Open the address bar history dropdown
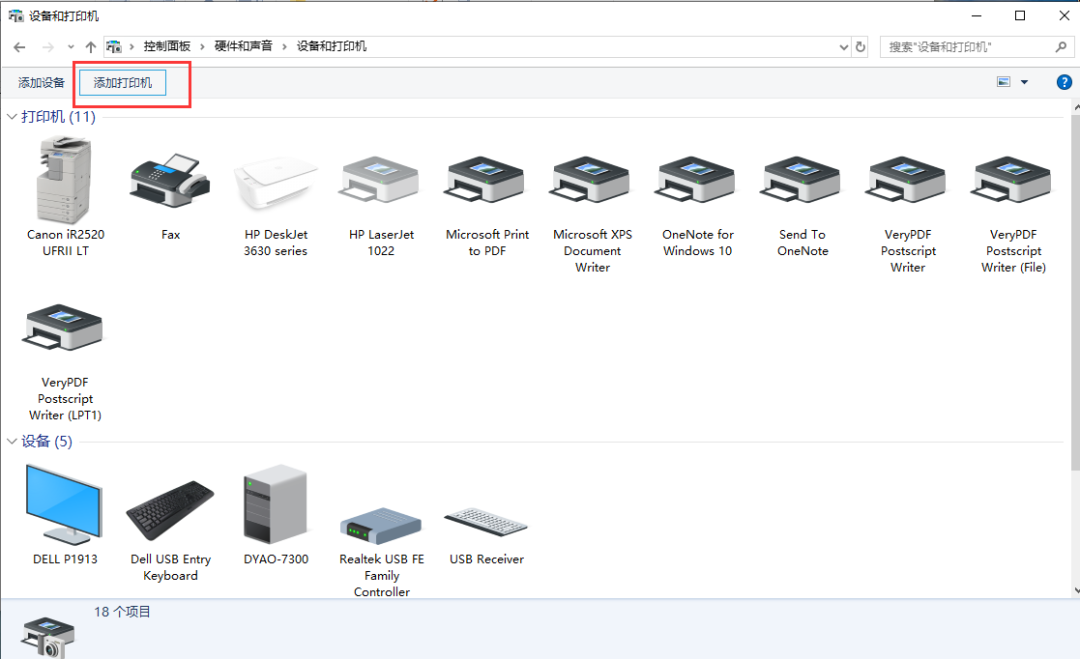The height and width of the screenshot is (659, 1080). tap(843, 47)
